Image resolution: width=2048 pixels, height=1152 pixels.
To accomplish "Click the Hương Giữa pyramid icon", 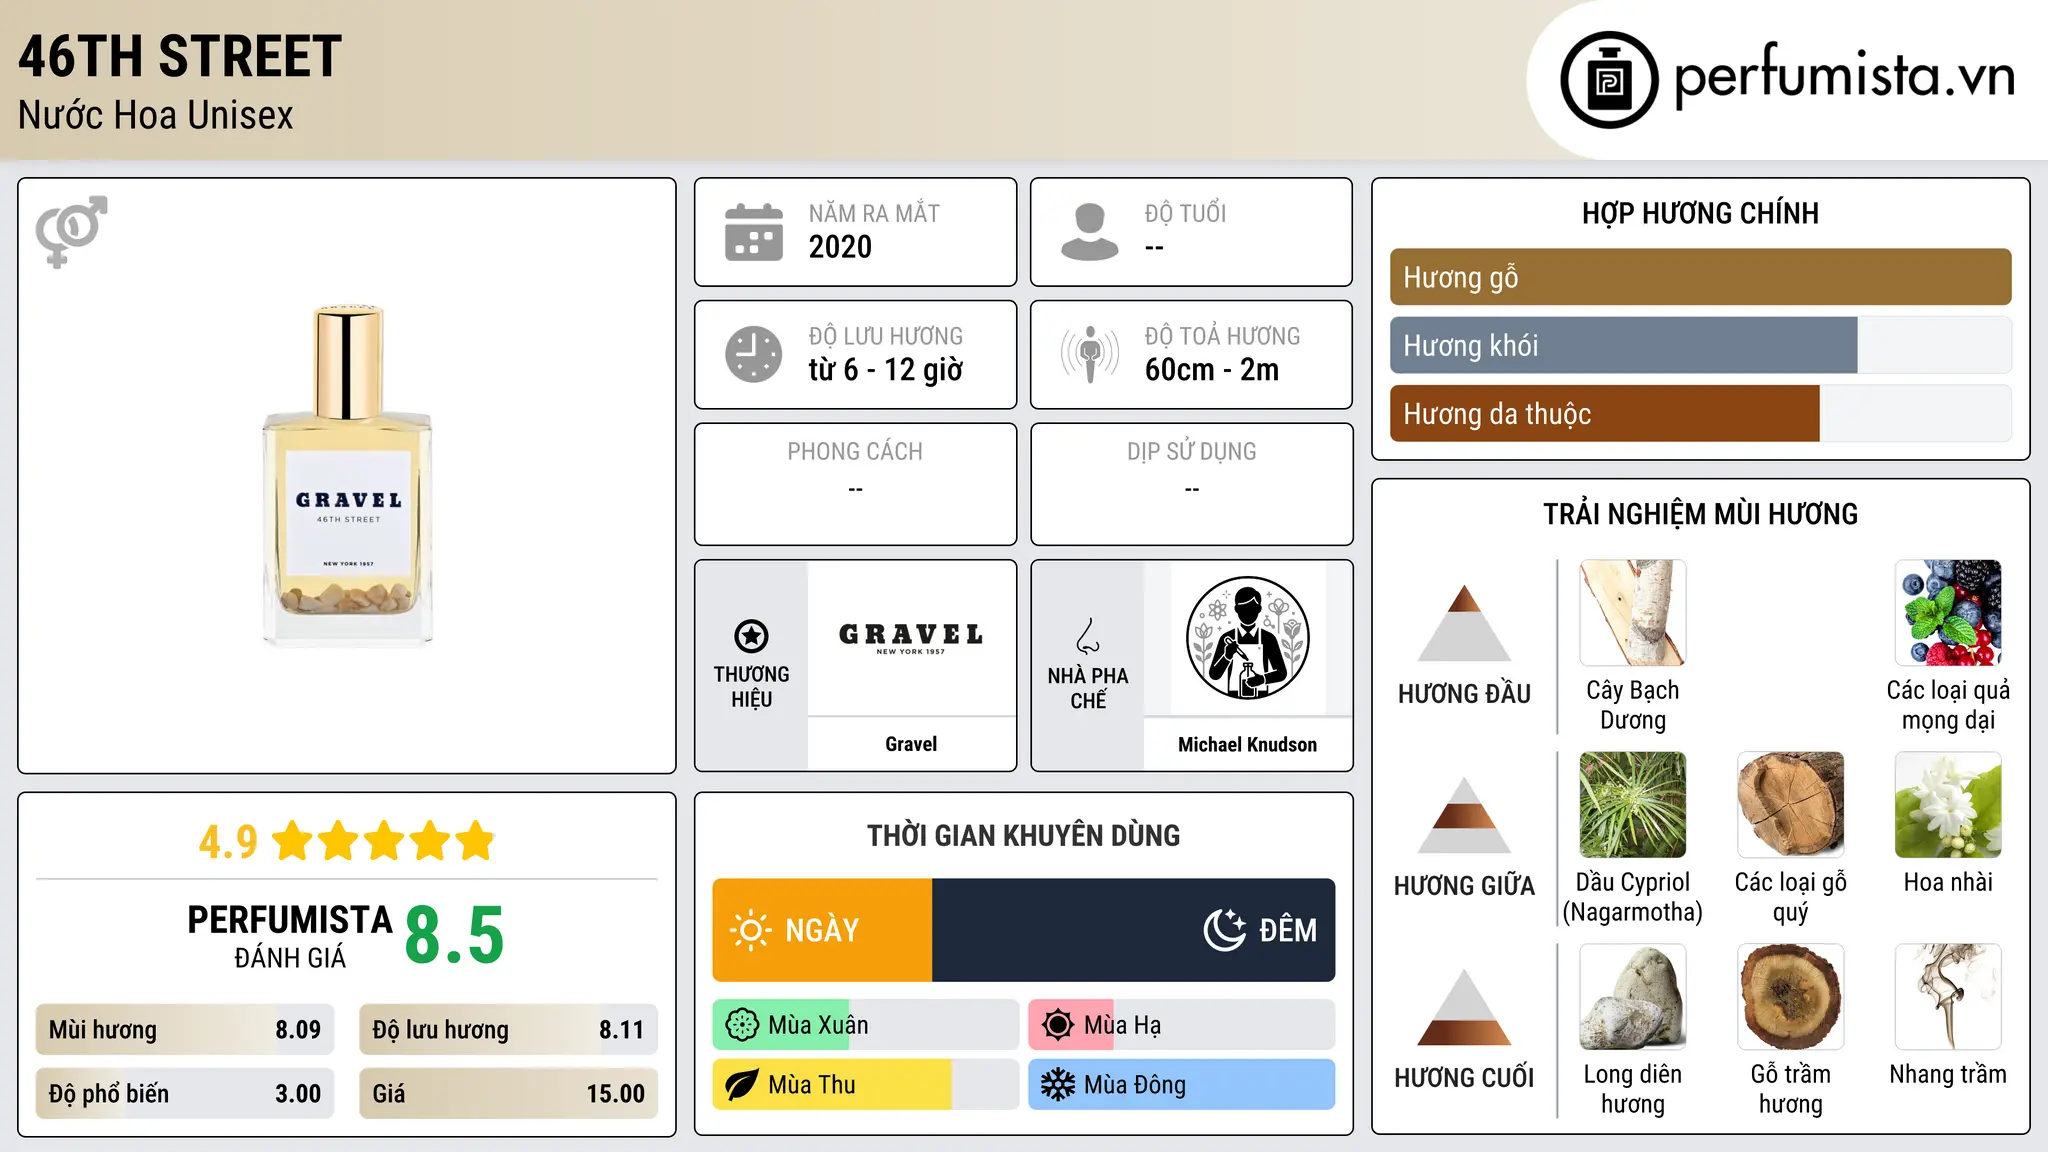I will coord(1464,814).
